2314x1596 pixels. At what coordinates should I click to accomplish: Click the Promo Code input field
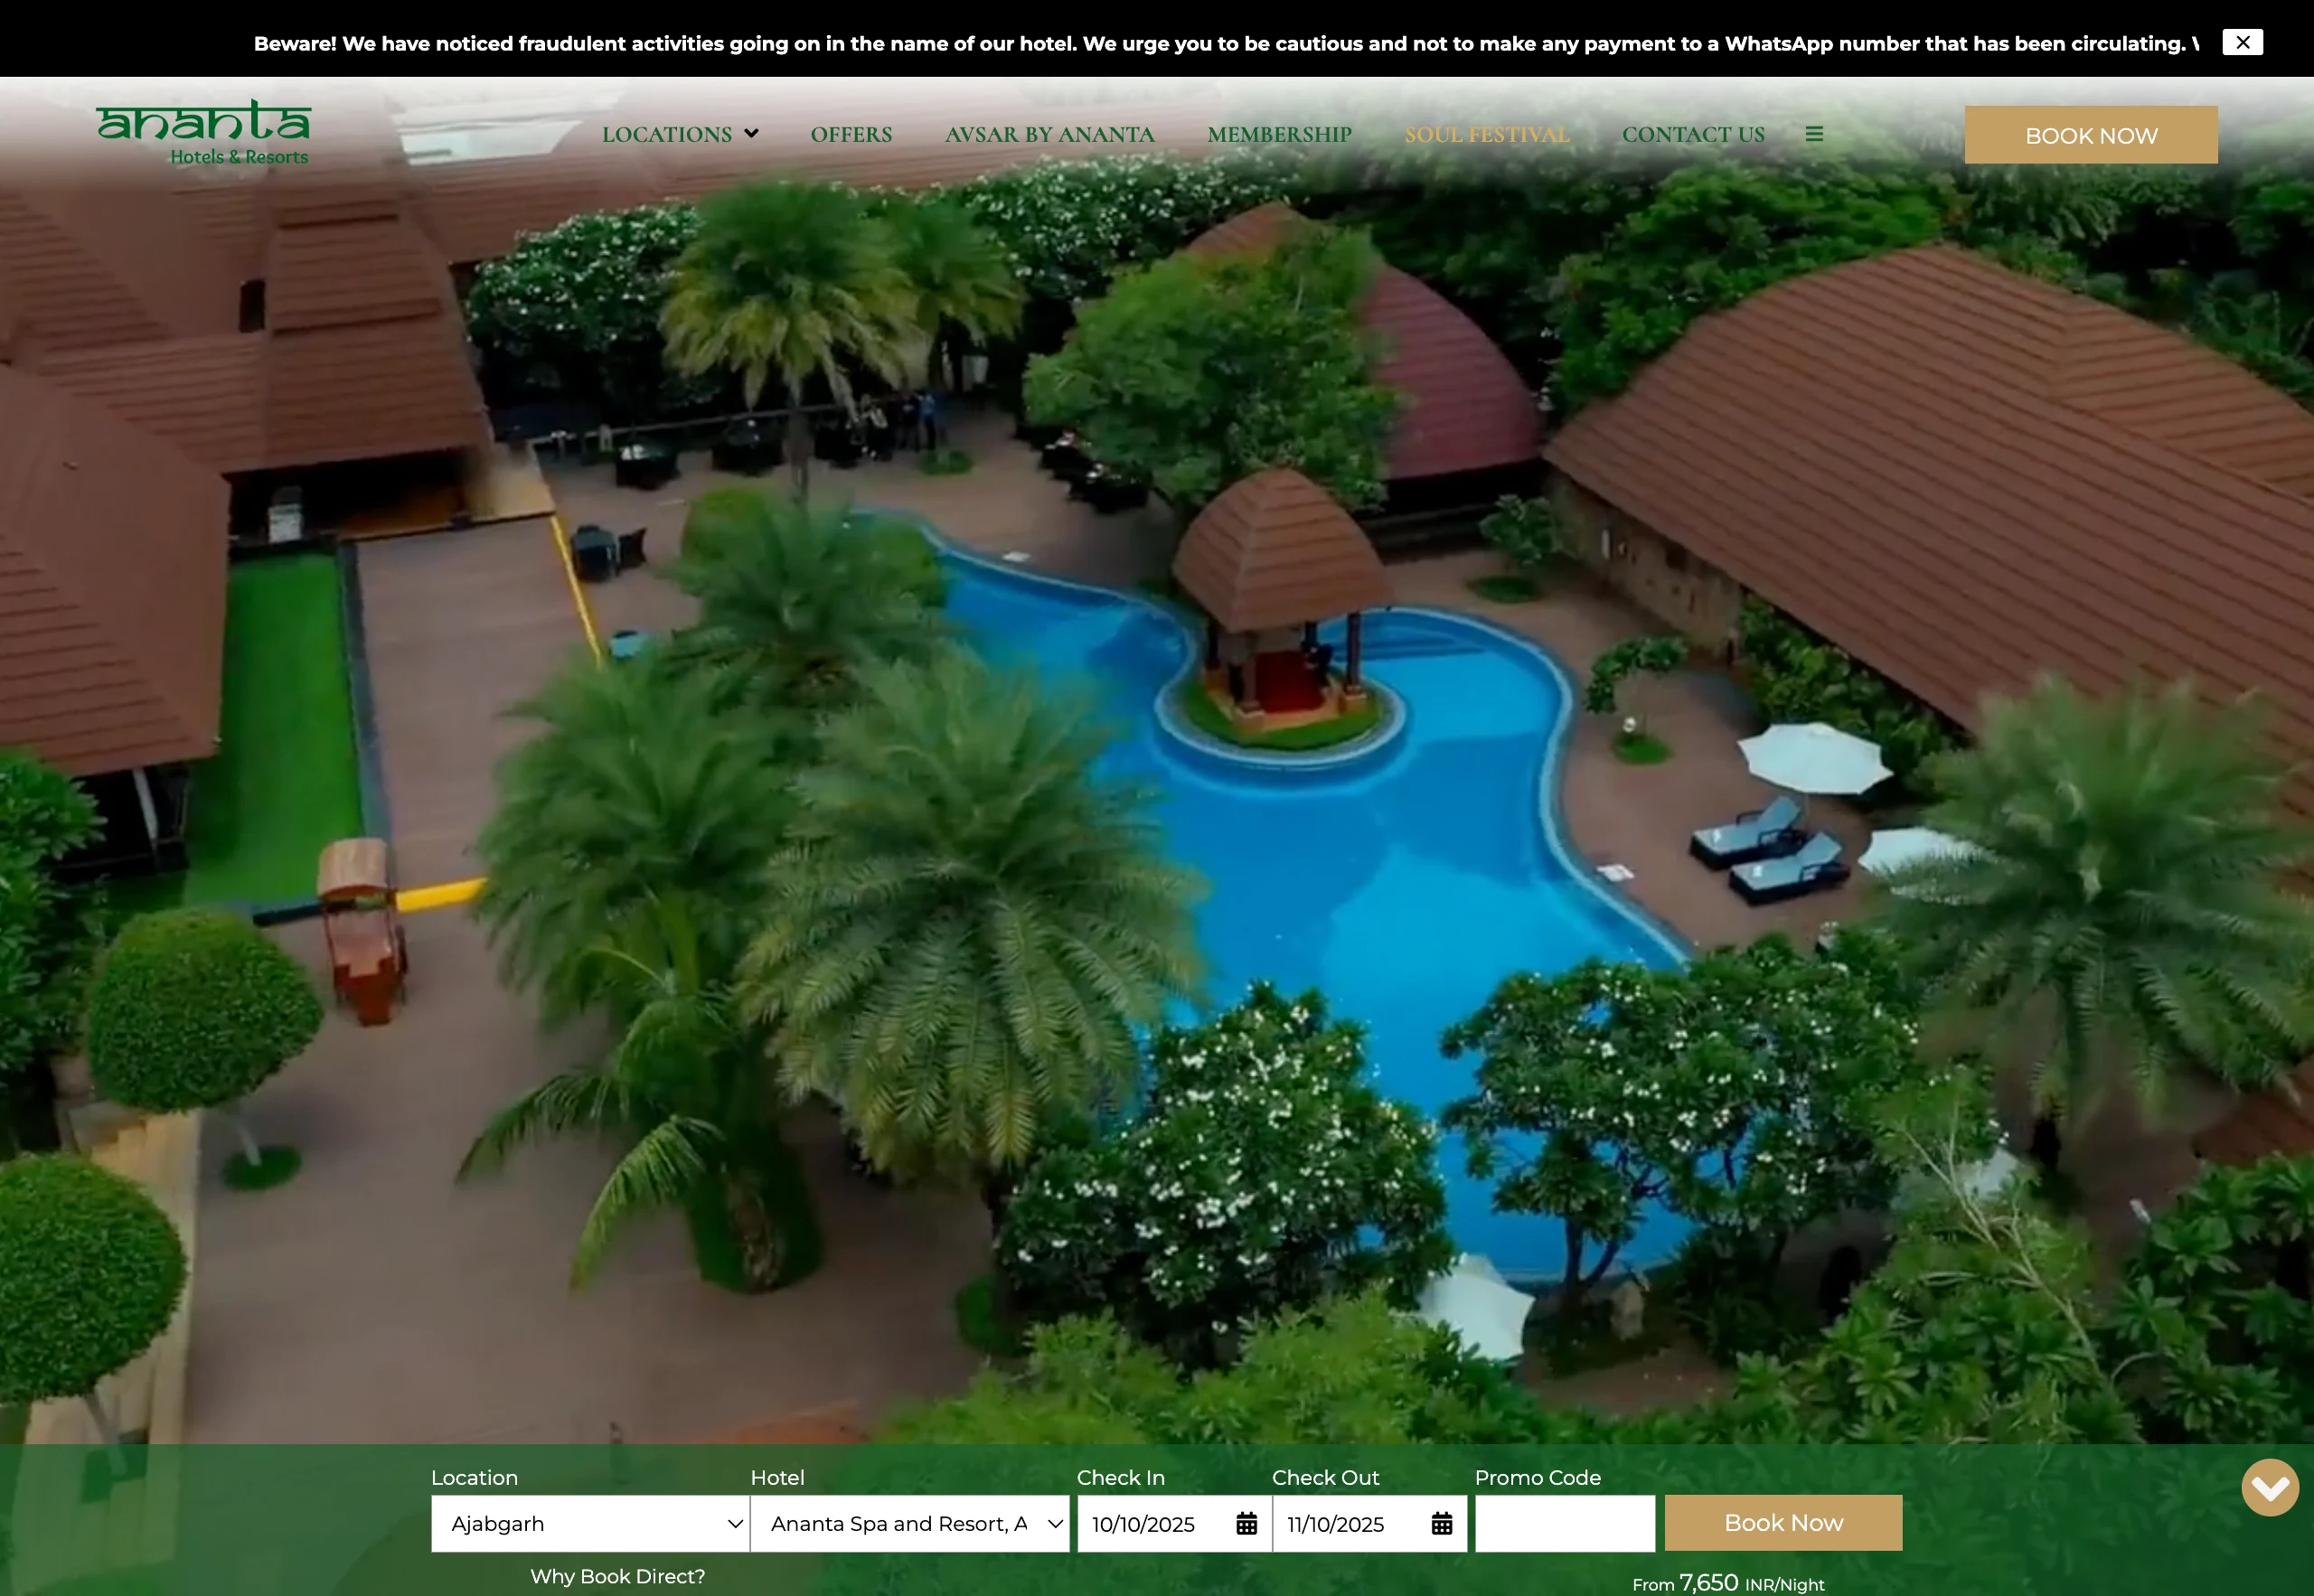tap(1564, 1523)
